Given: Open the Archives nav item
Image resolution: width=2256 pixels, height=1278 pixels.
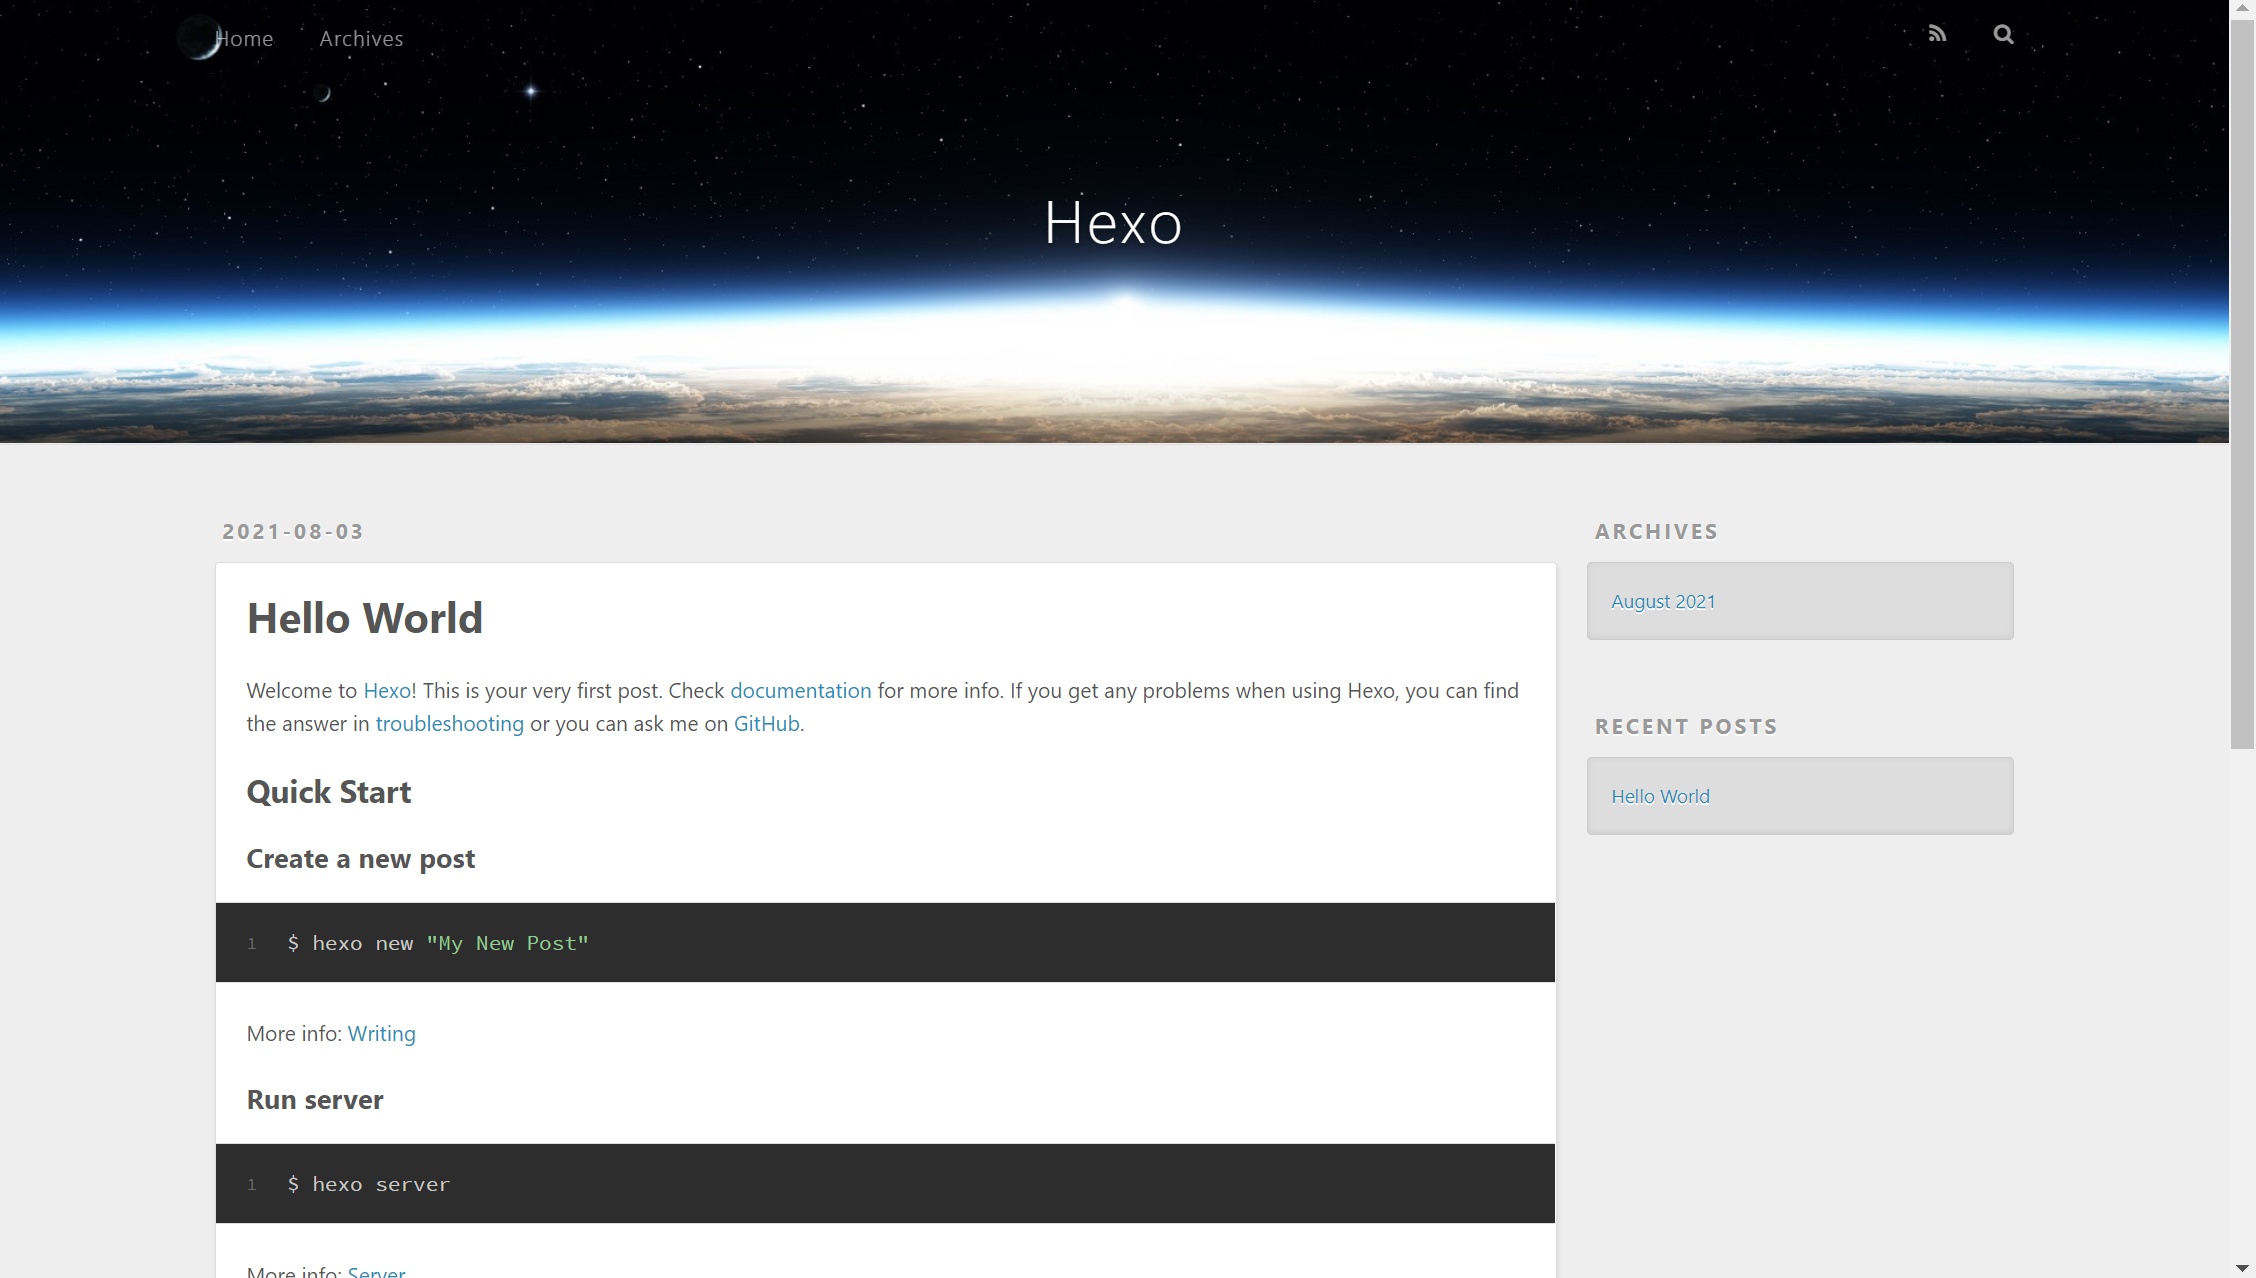Looking at the screenshot, I should [x=361, y=38].
